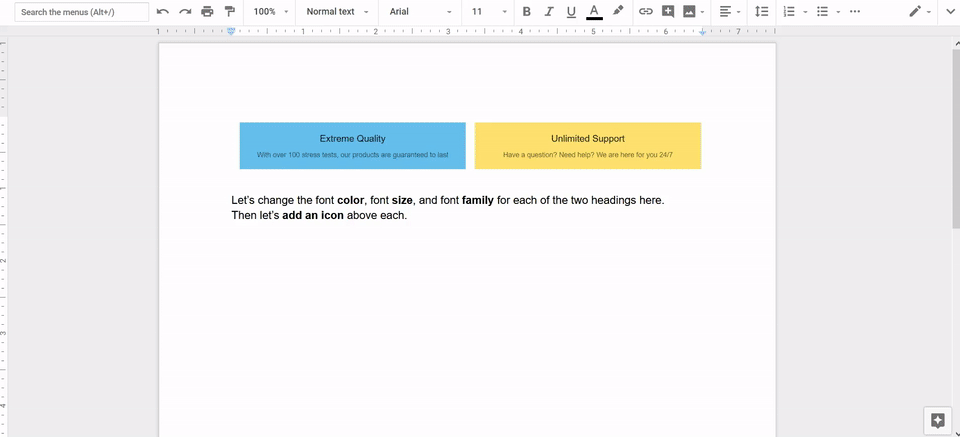This screenshot has width=960, height=437.
Task: Expand the Normal text style dropdown
Action: point(337,12)
